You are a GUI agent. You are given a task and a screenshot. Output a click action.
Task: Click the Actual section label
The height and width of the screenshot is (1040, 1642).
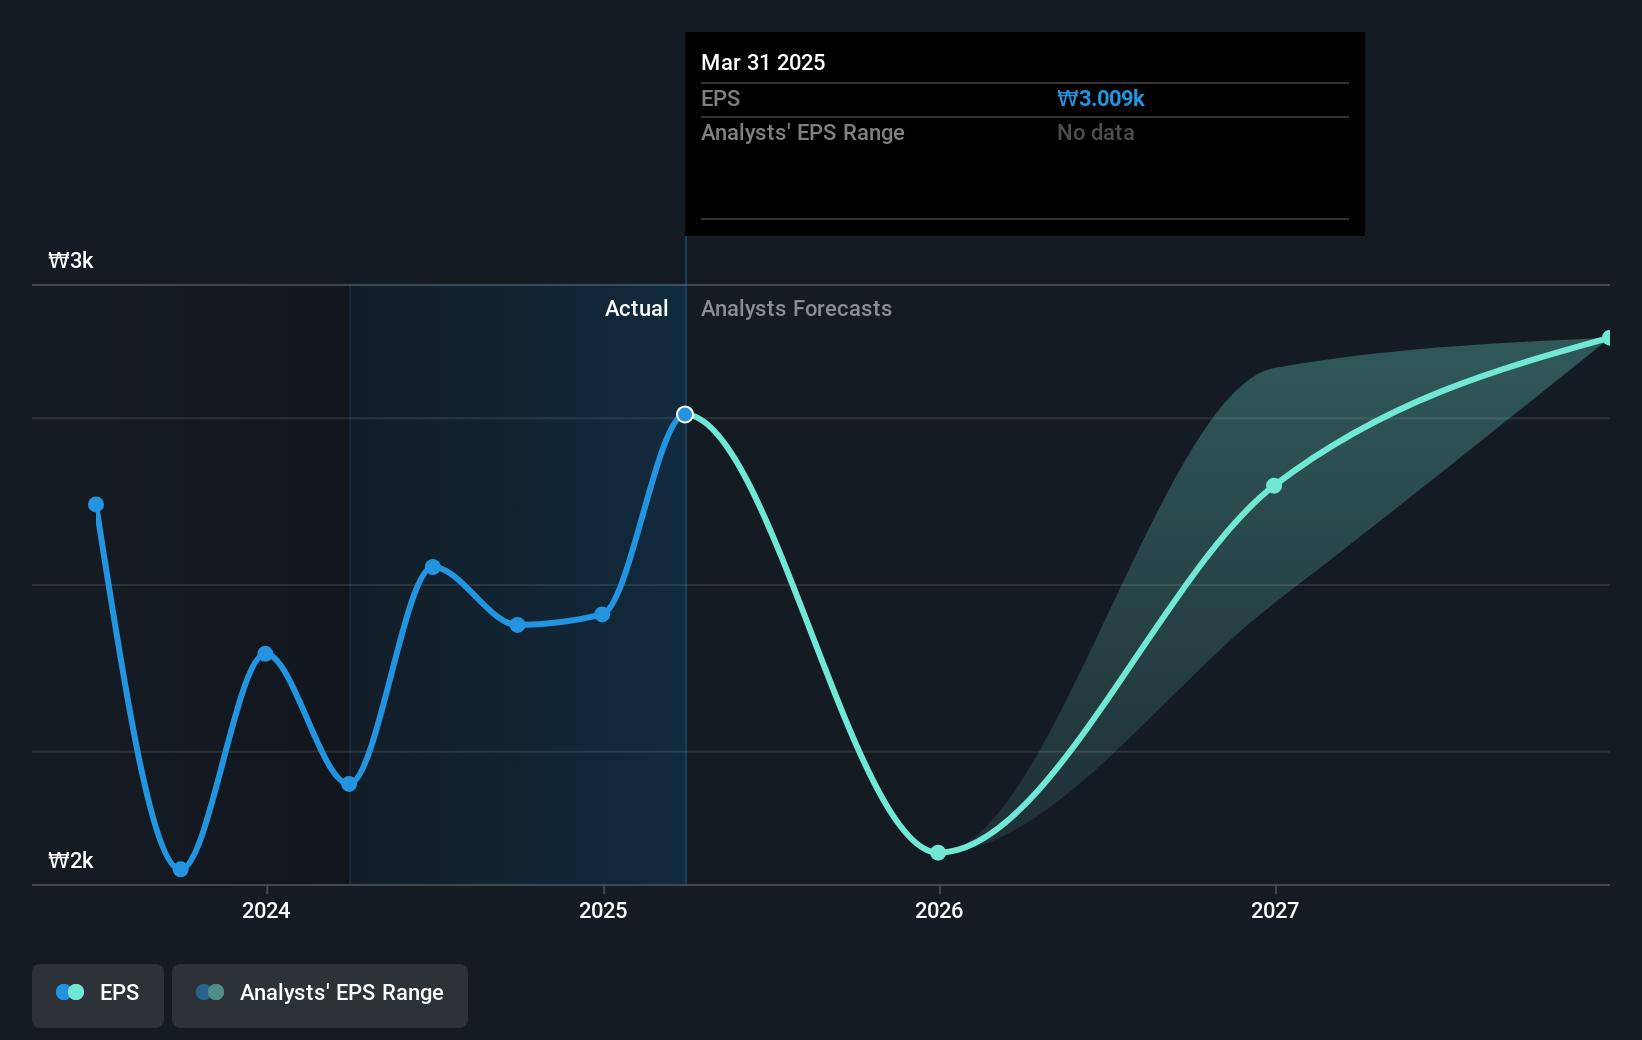(x=636, y=308)
